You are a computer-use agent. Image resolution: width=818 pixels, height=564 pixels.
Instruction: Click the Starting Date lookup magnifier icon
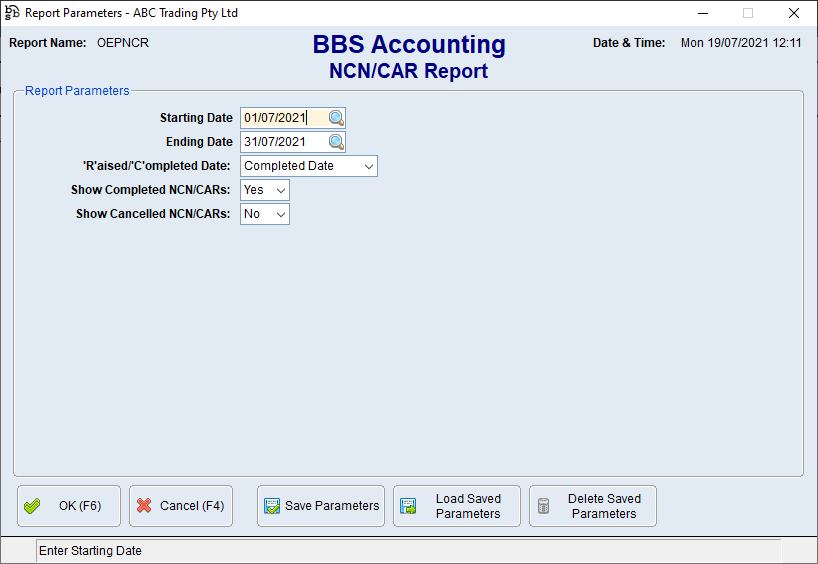[x=335, y=118]
